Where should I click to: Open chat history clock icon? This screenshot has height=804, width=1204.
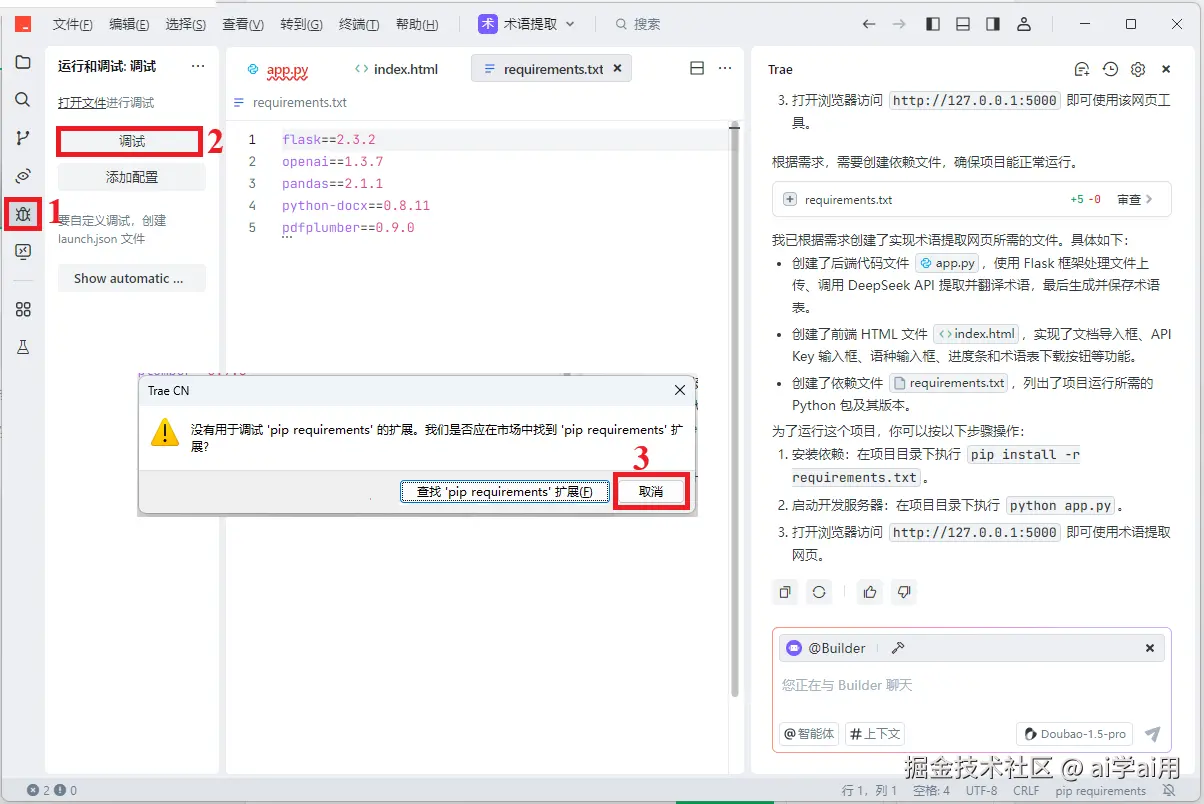click(1110, 69)
